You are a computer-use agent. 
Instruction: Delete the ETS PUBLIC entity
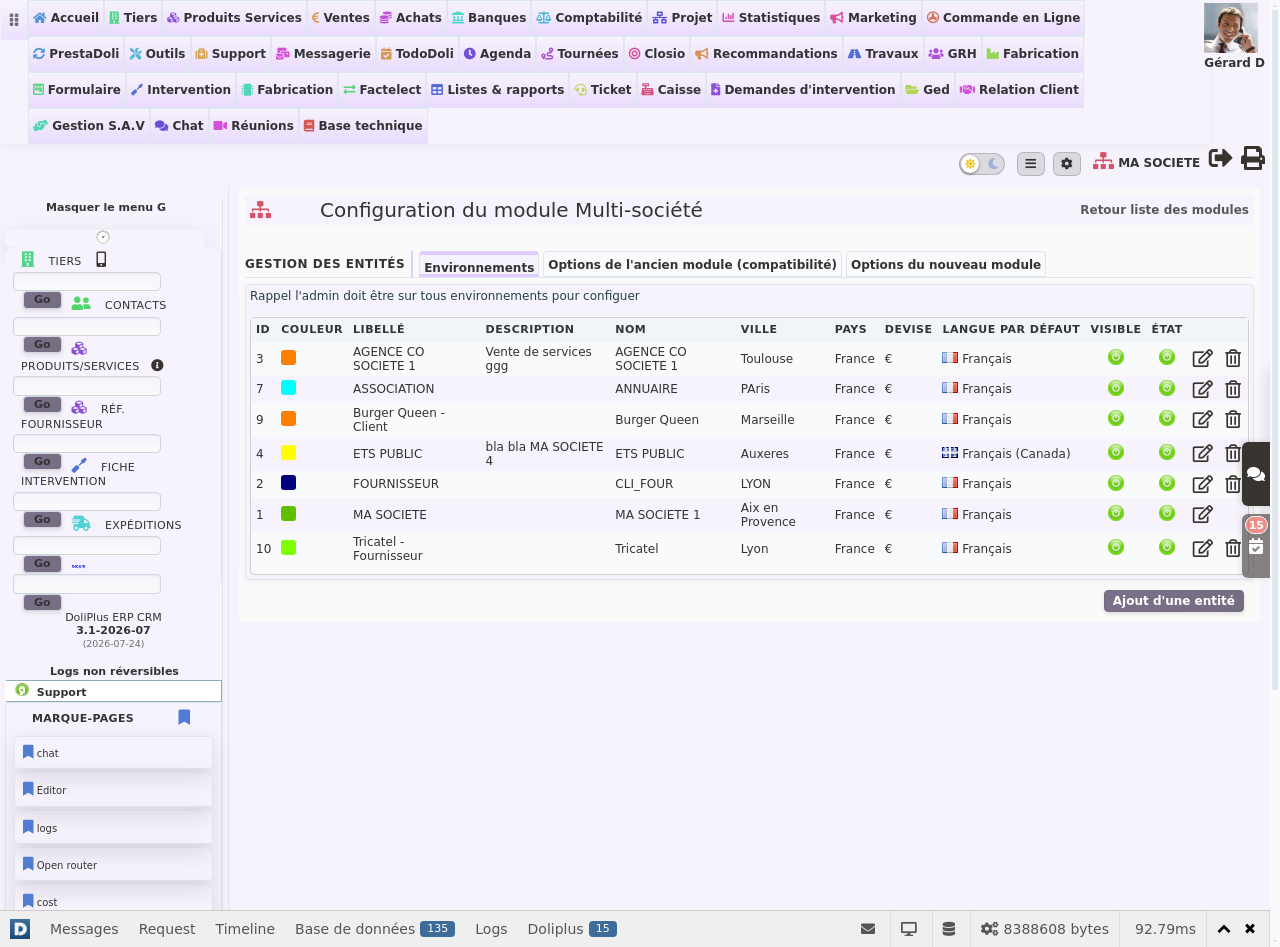1233,453
